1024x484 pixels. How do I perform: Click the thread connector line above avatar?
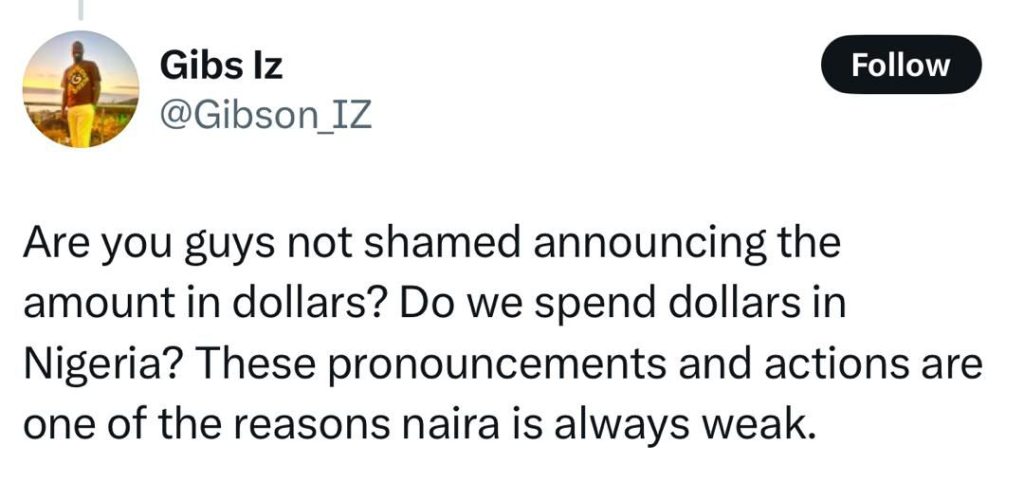pyautogui.click(x=80, y=10)
